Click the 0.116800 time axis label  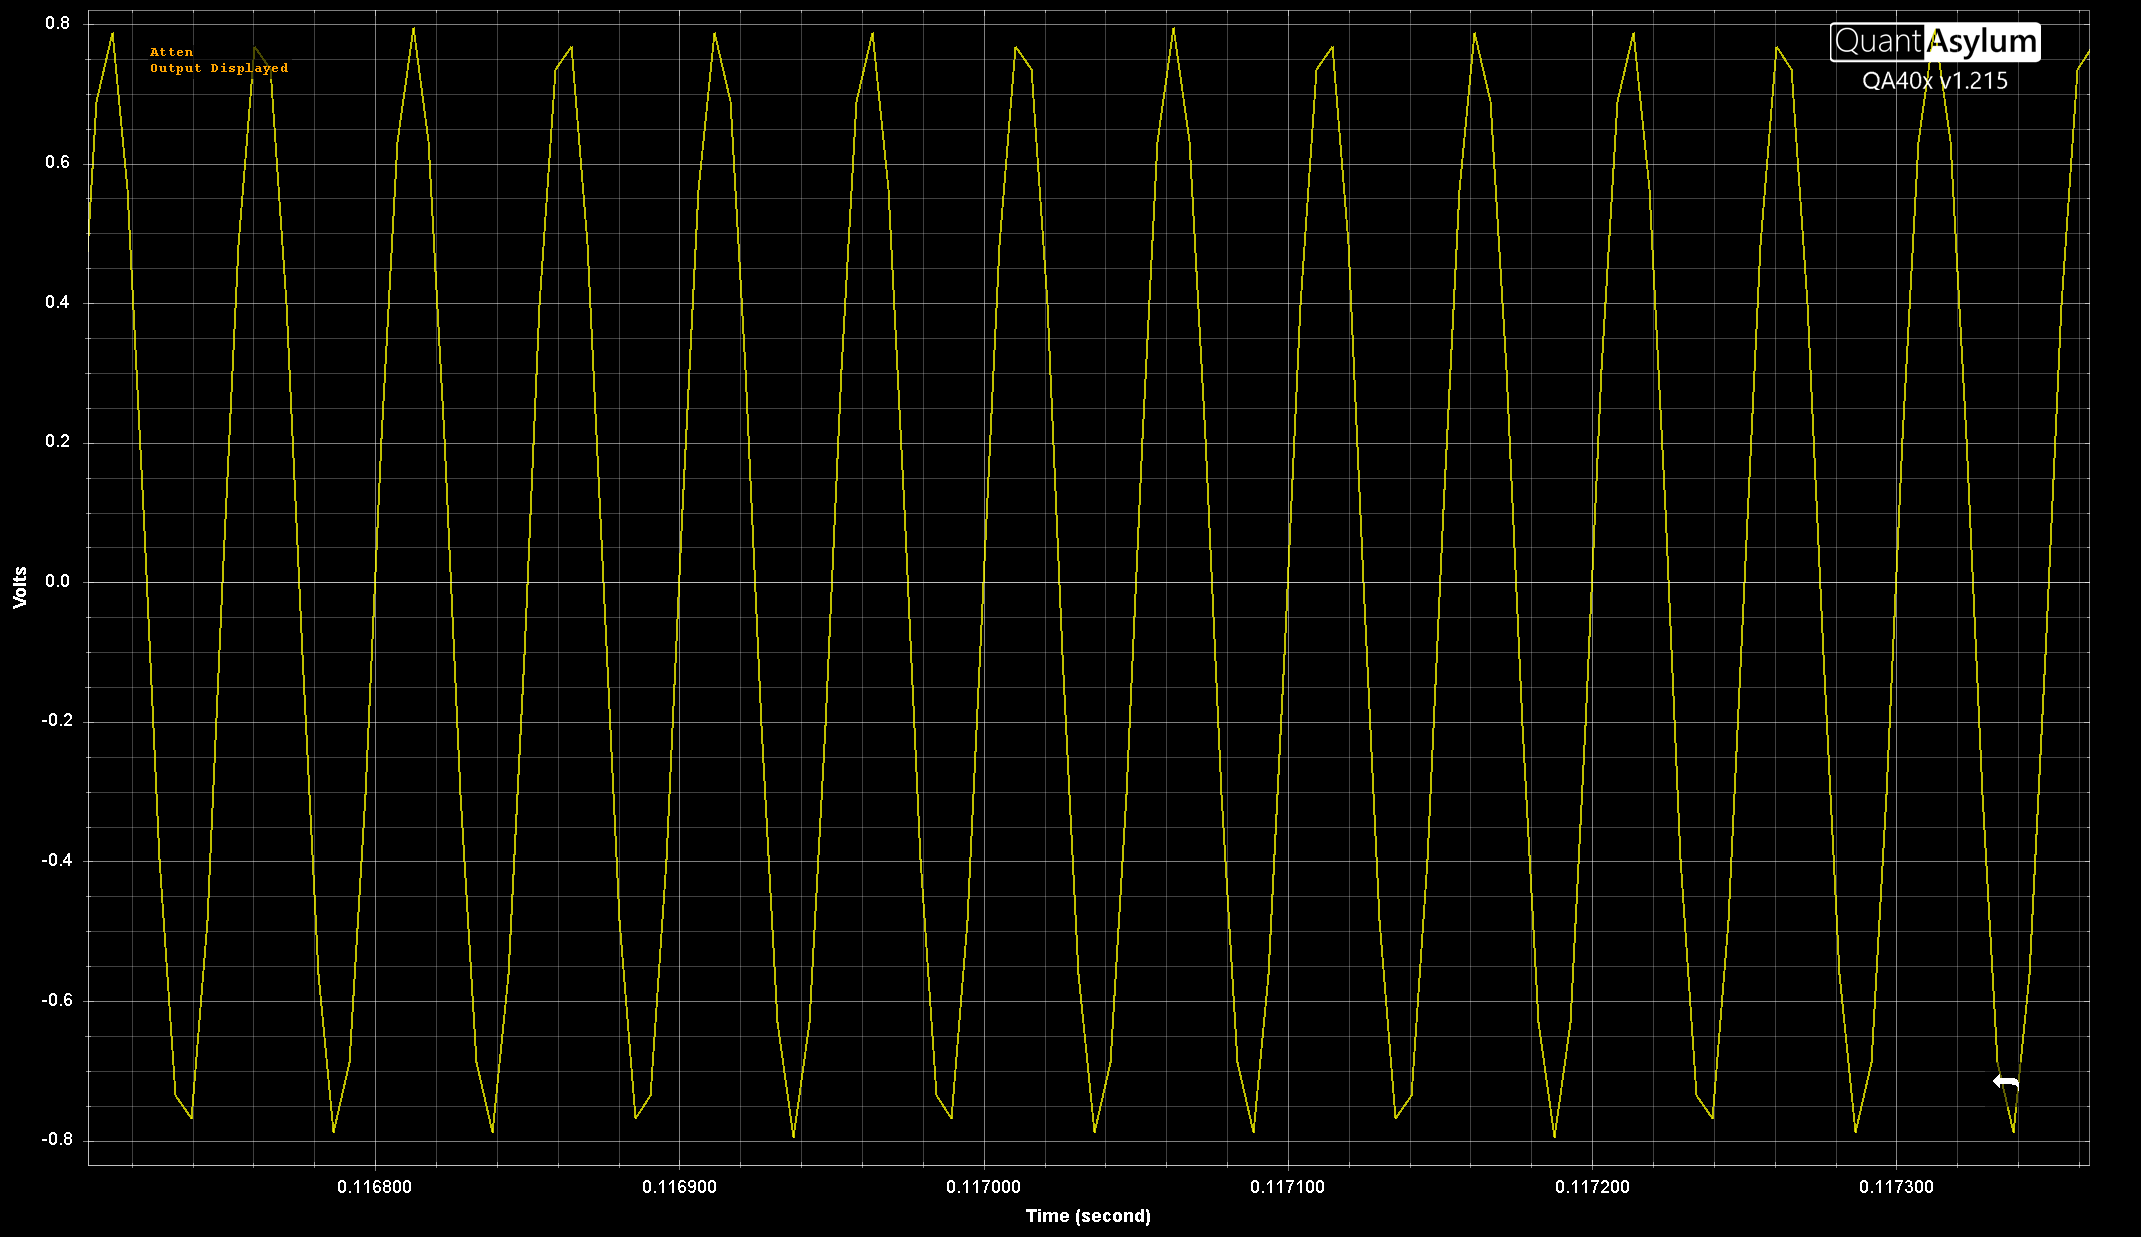point(374,1187)
